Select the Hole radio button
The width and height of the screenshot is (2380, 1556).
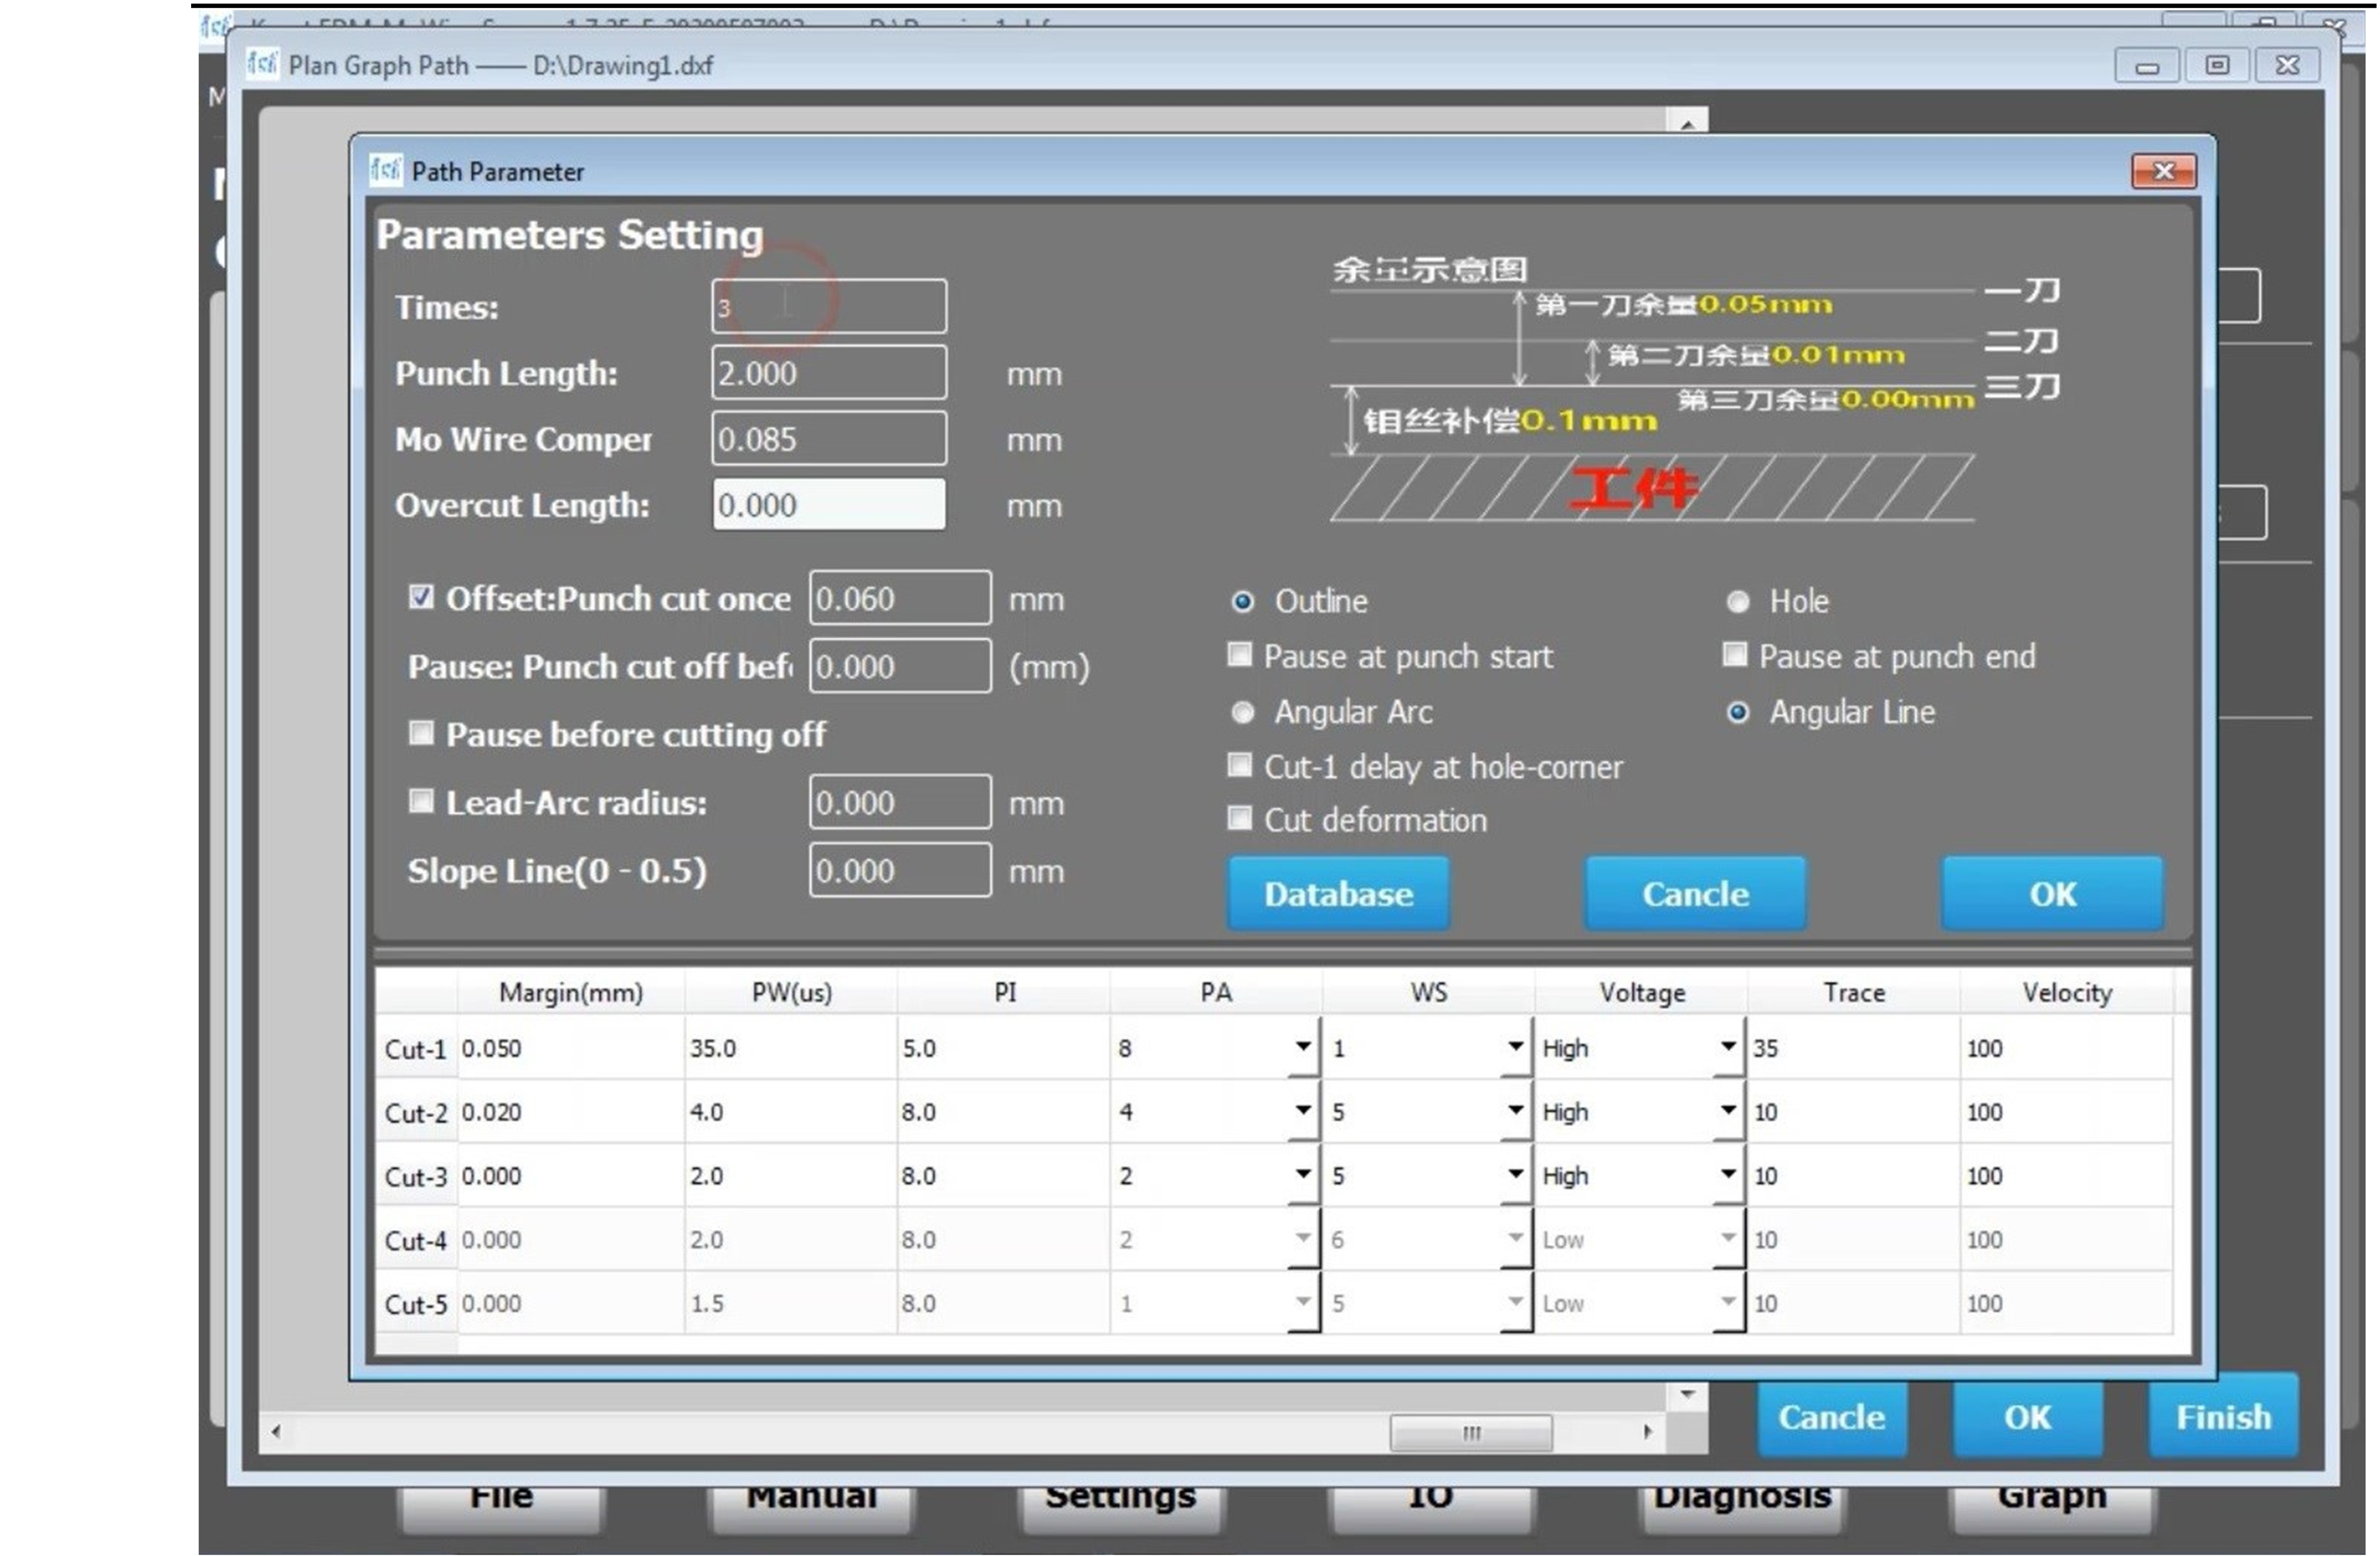tap(1738, 601)
